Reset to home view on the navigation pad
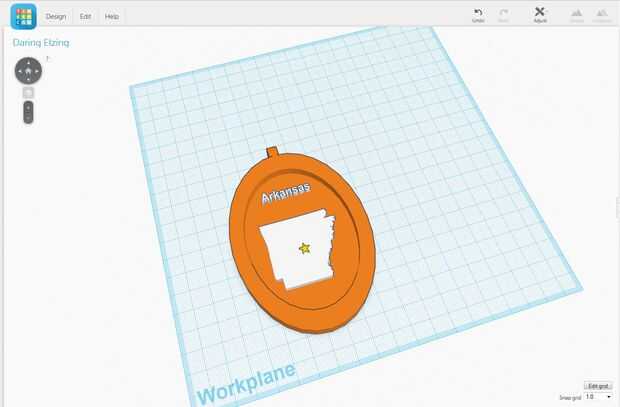Viewport: 620px width, 407px height. pos(28,71)
